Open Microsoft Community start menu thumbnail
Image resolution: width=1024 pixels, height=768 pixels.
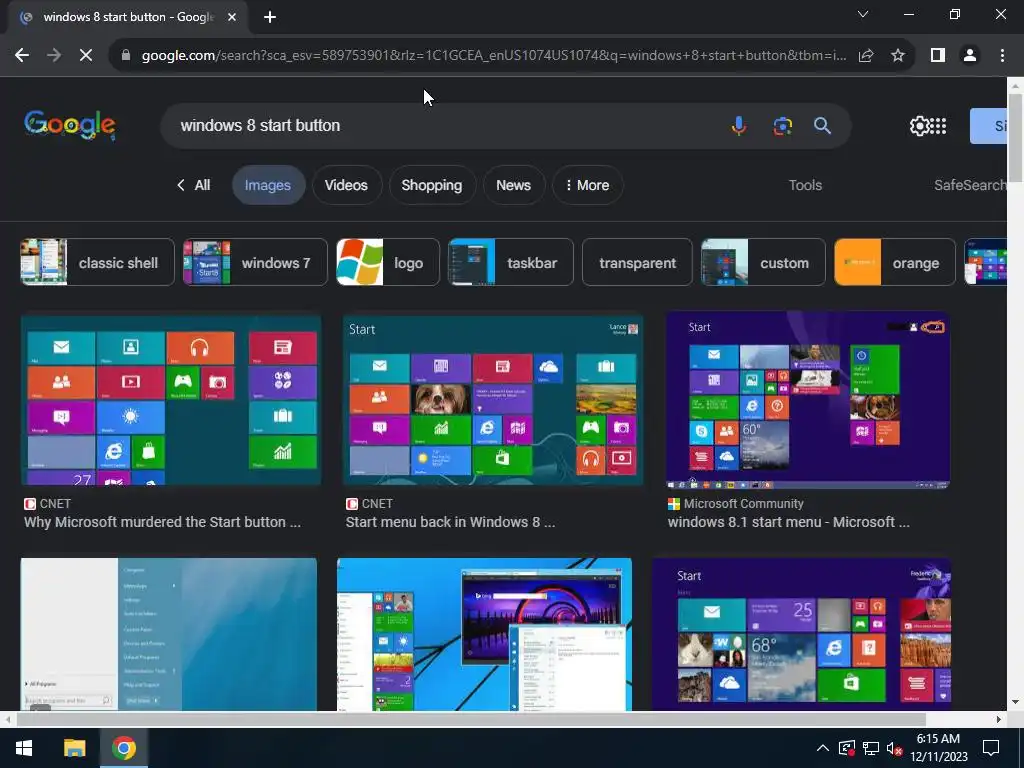808,400
